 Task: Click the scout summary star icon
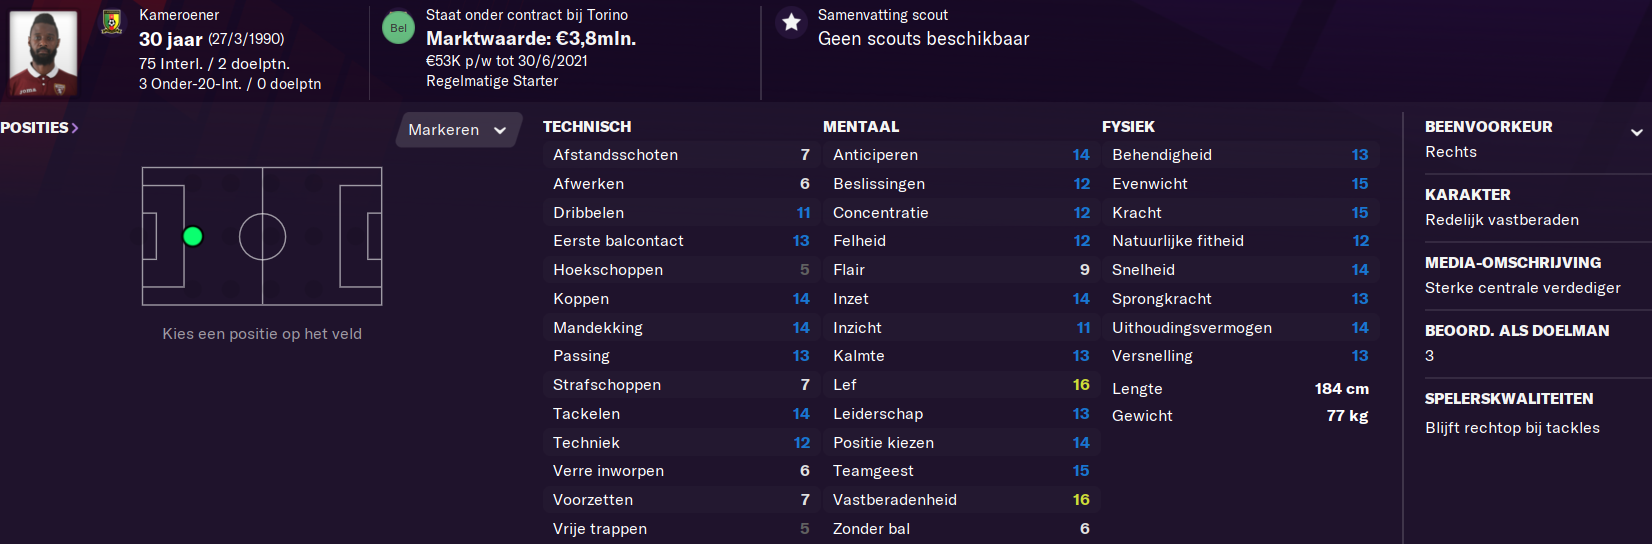click(x=791, y=22)
